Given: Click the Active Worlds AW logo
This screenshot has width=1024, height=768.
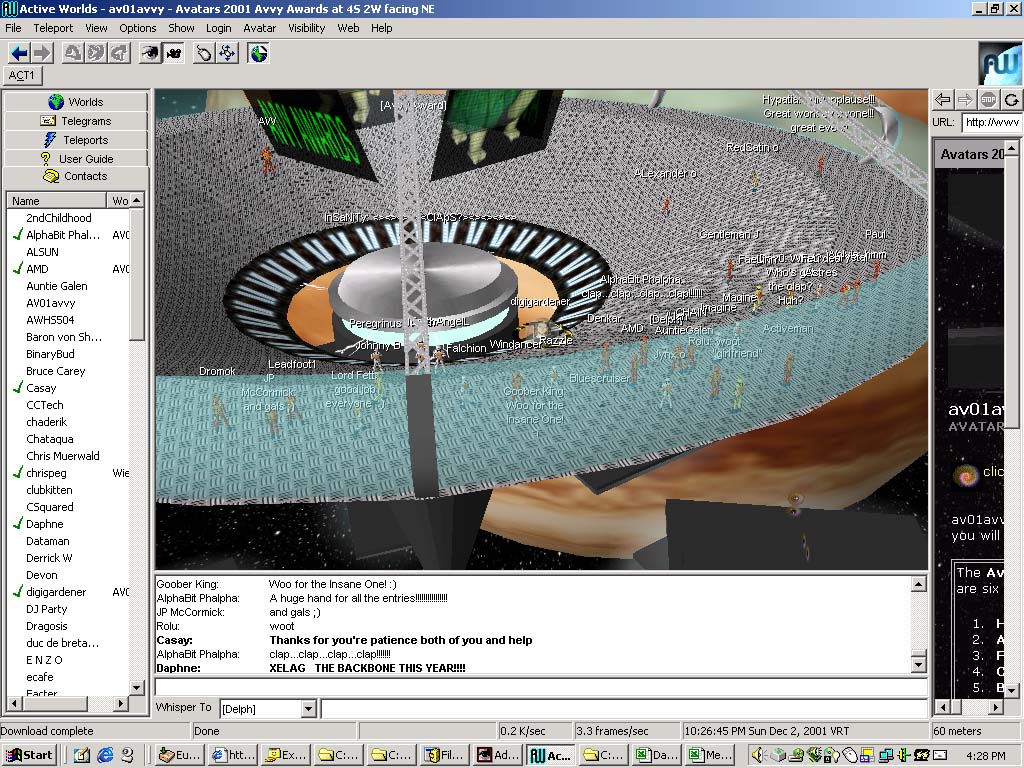Looking at the screenshot, I should tap(999, 63).
